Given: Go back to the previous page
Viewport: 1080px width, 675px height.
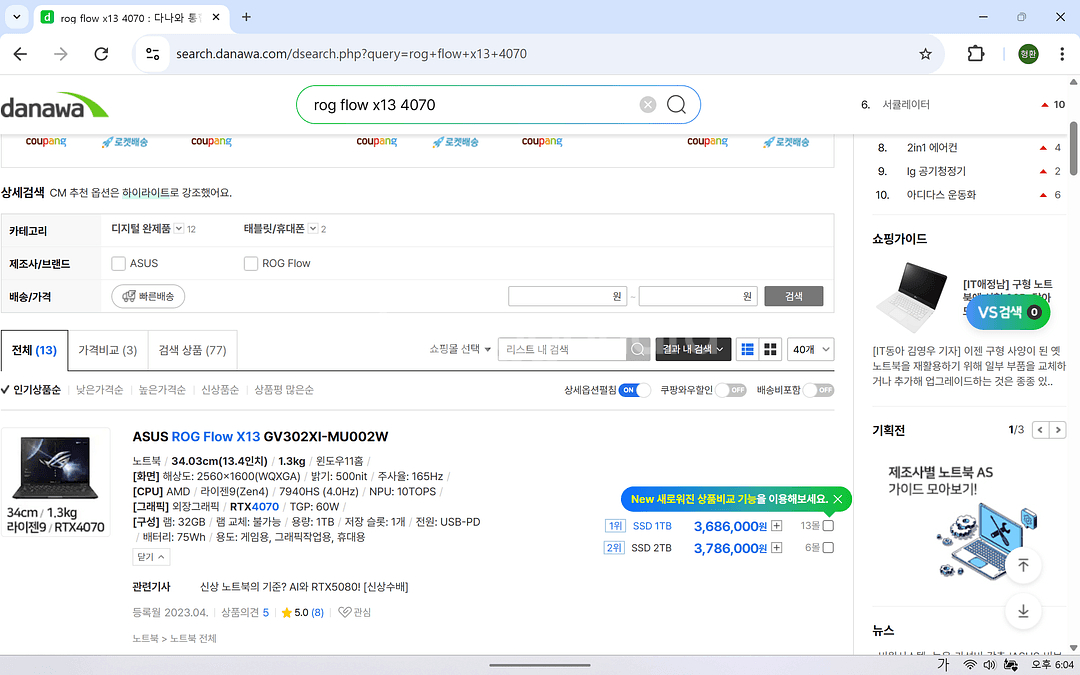Looking at the screenshot, I should click(20, 54).
